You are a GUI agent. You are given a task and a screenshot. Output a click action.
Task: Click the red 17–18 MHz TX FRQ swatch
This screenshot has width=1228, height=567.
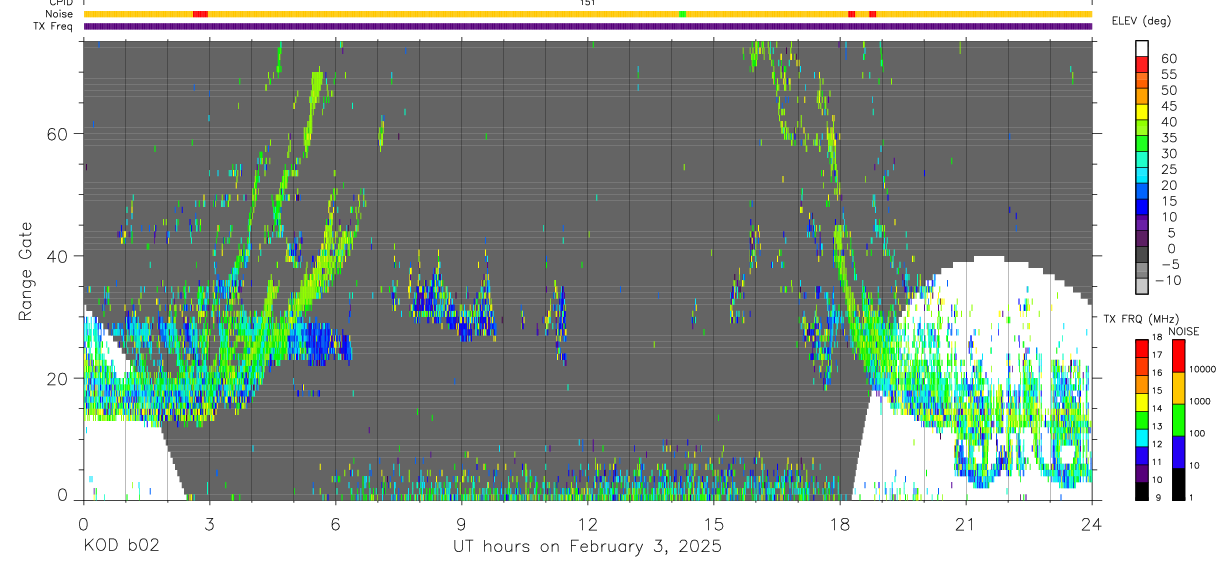tap(1142, 348)
